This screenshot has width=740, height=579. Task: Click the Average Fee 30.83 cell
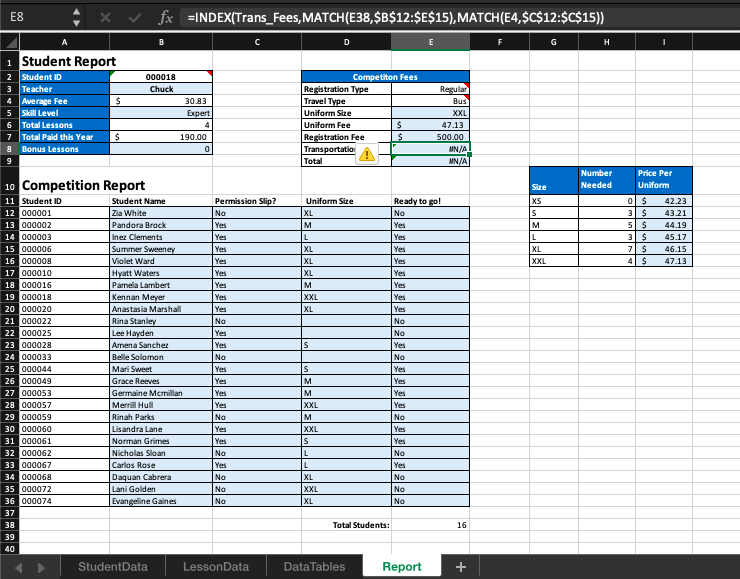coord(161,101)
